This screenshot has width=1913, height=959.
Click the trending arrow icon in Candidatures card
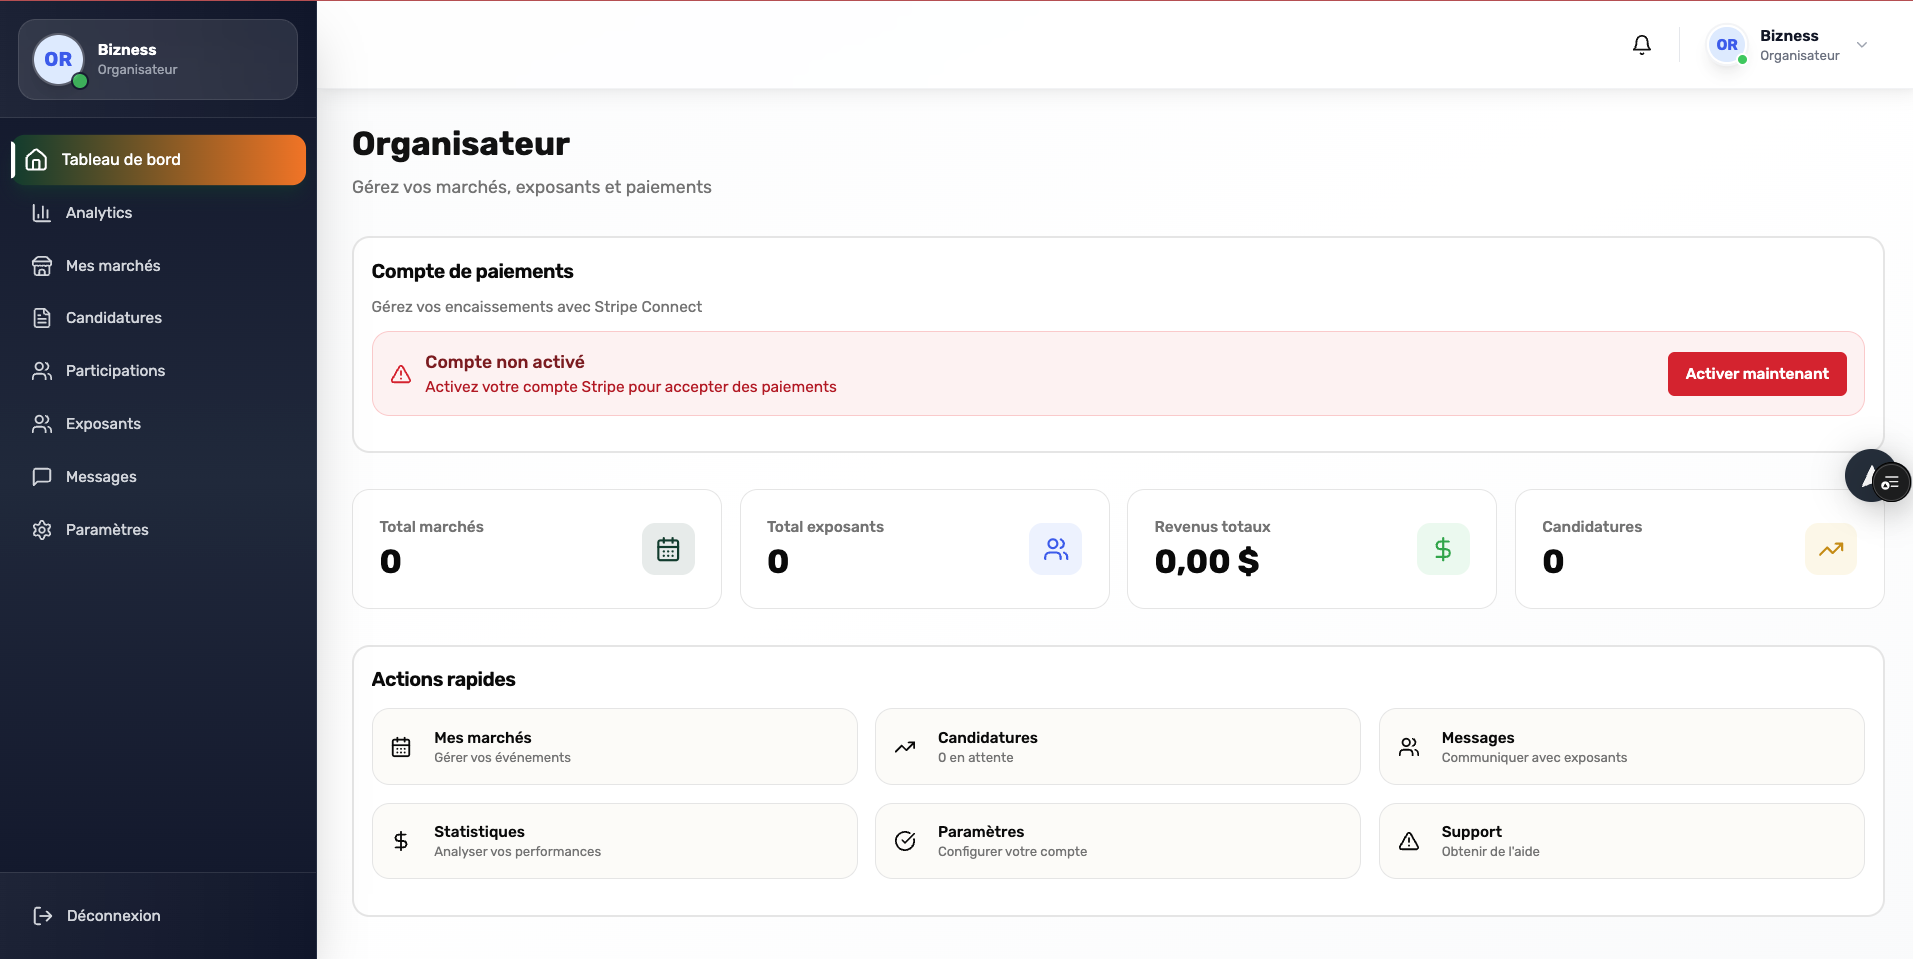pyautogui.click(x=1830, y=549)
